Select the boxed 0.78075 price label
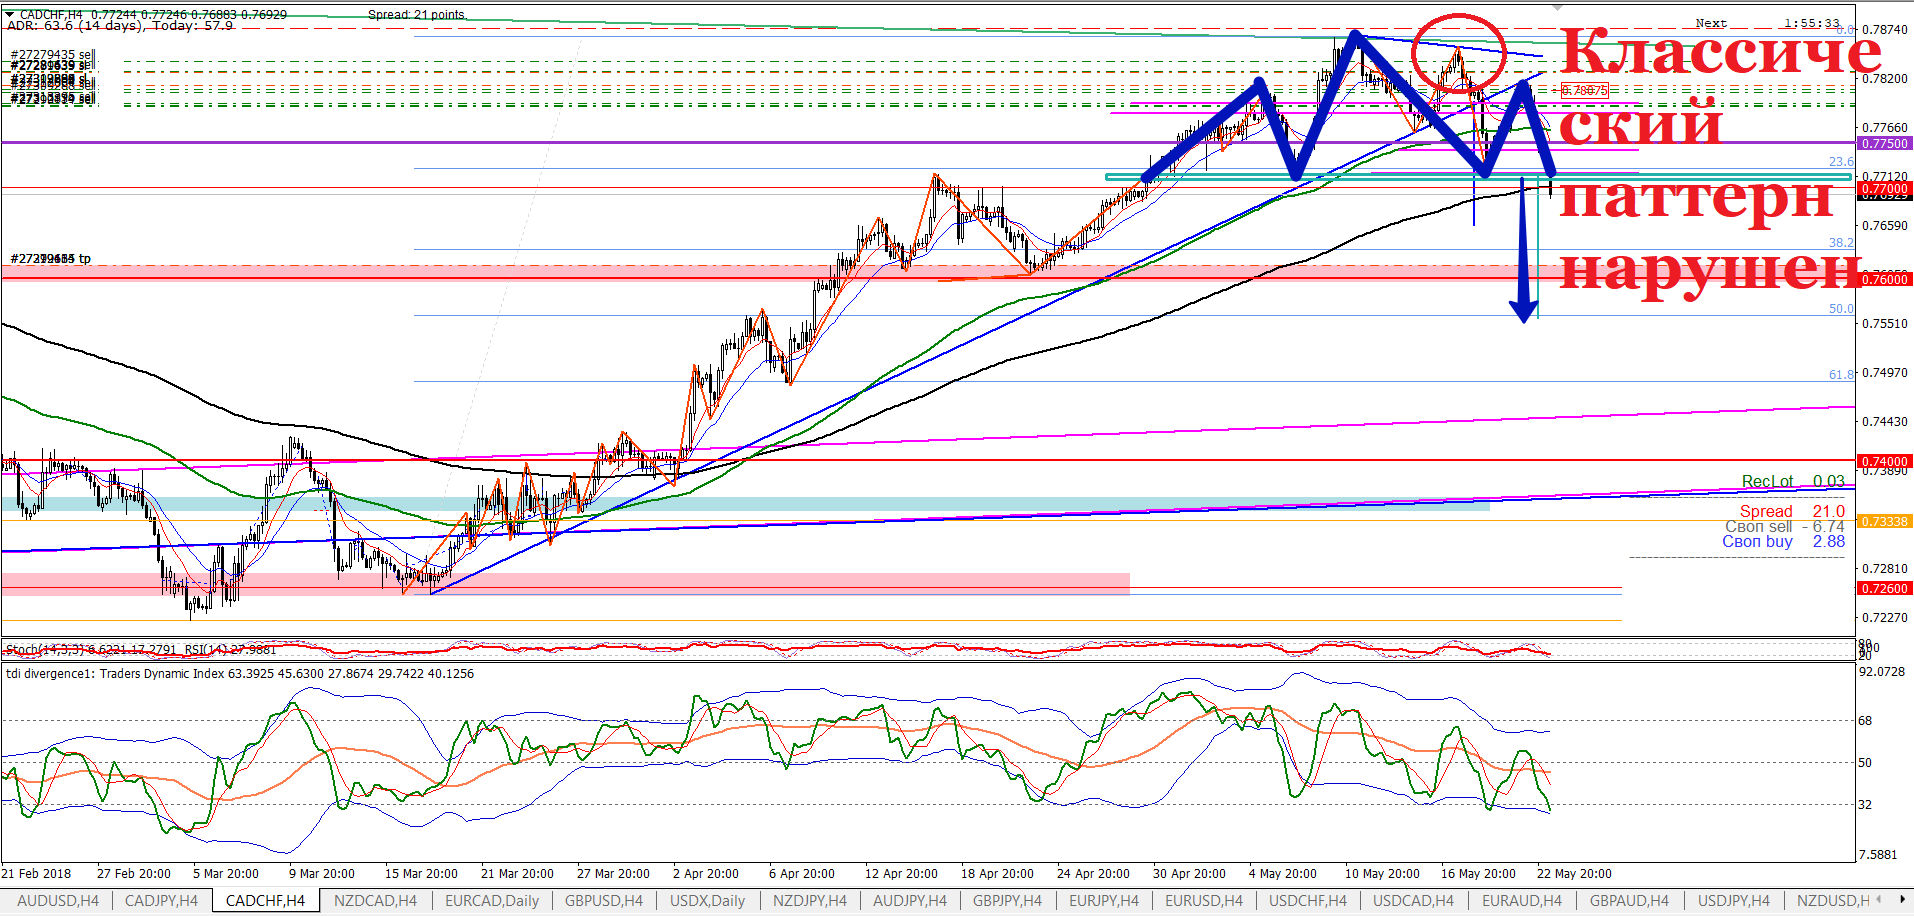 1585,91
